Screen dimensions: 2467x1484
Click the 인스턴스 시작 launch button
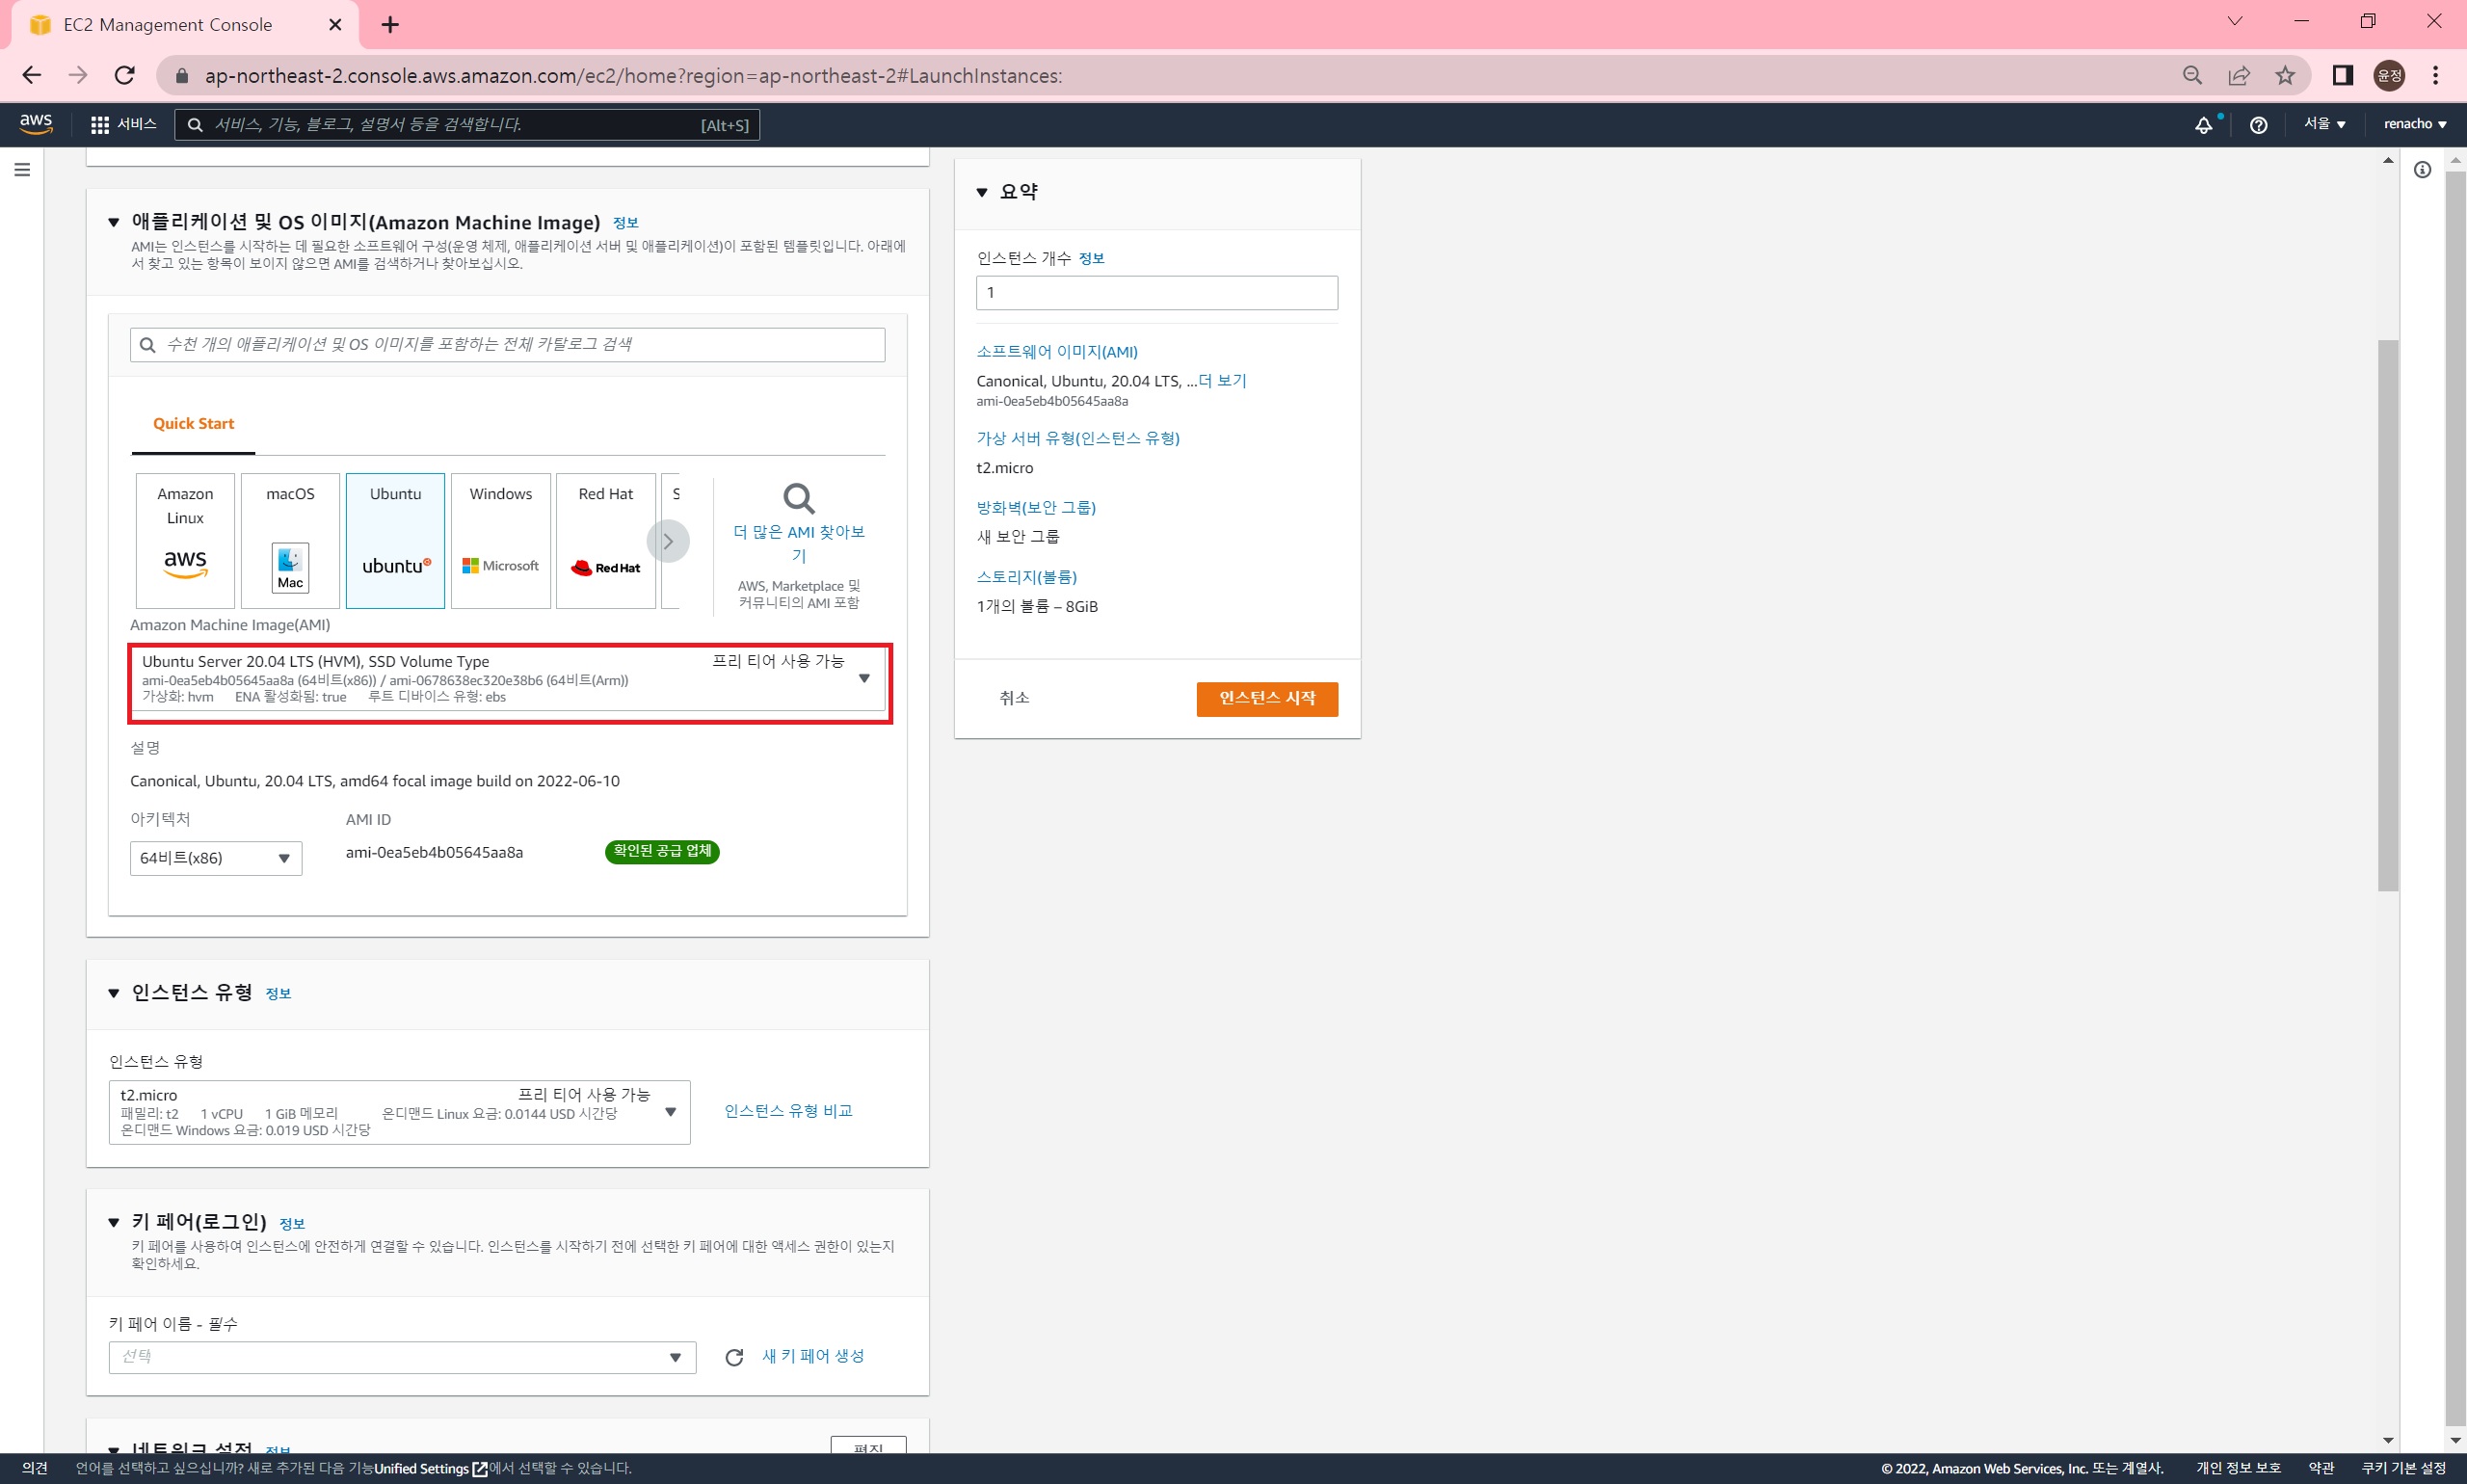pos(1267,698)
